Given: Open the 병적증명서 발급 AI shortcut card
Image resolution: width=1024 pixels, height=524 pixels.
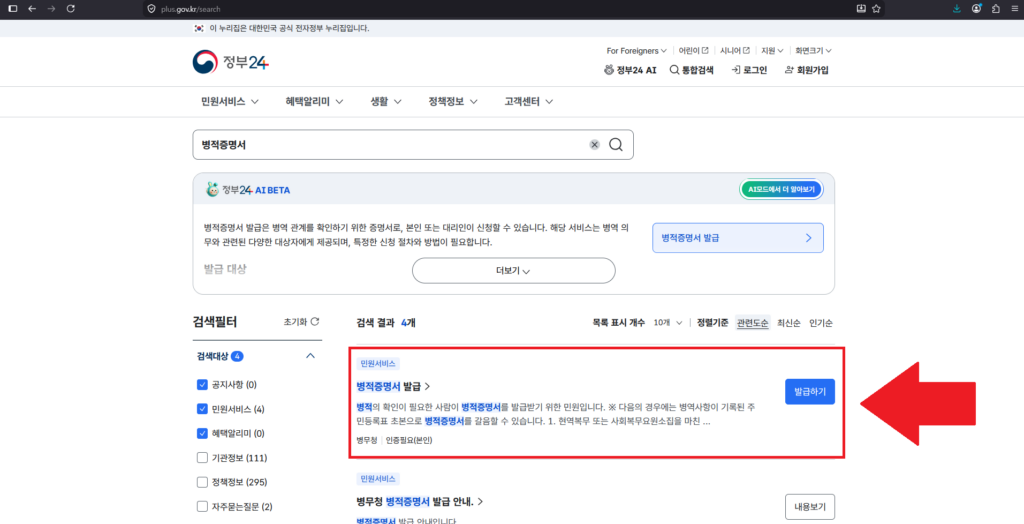Looking at the screenshot, I should point(738,238).
